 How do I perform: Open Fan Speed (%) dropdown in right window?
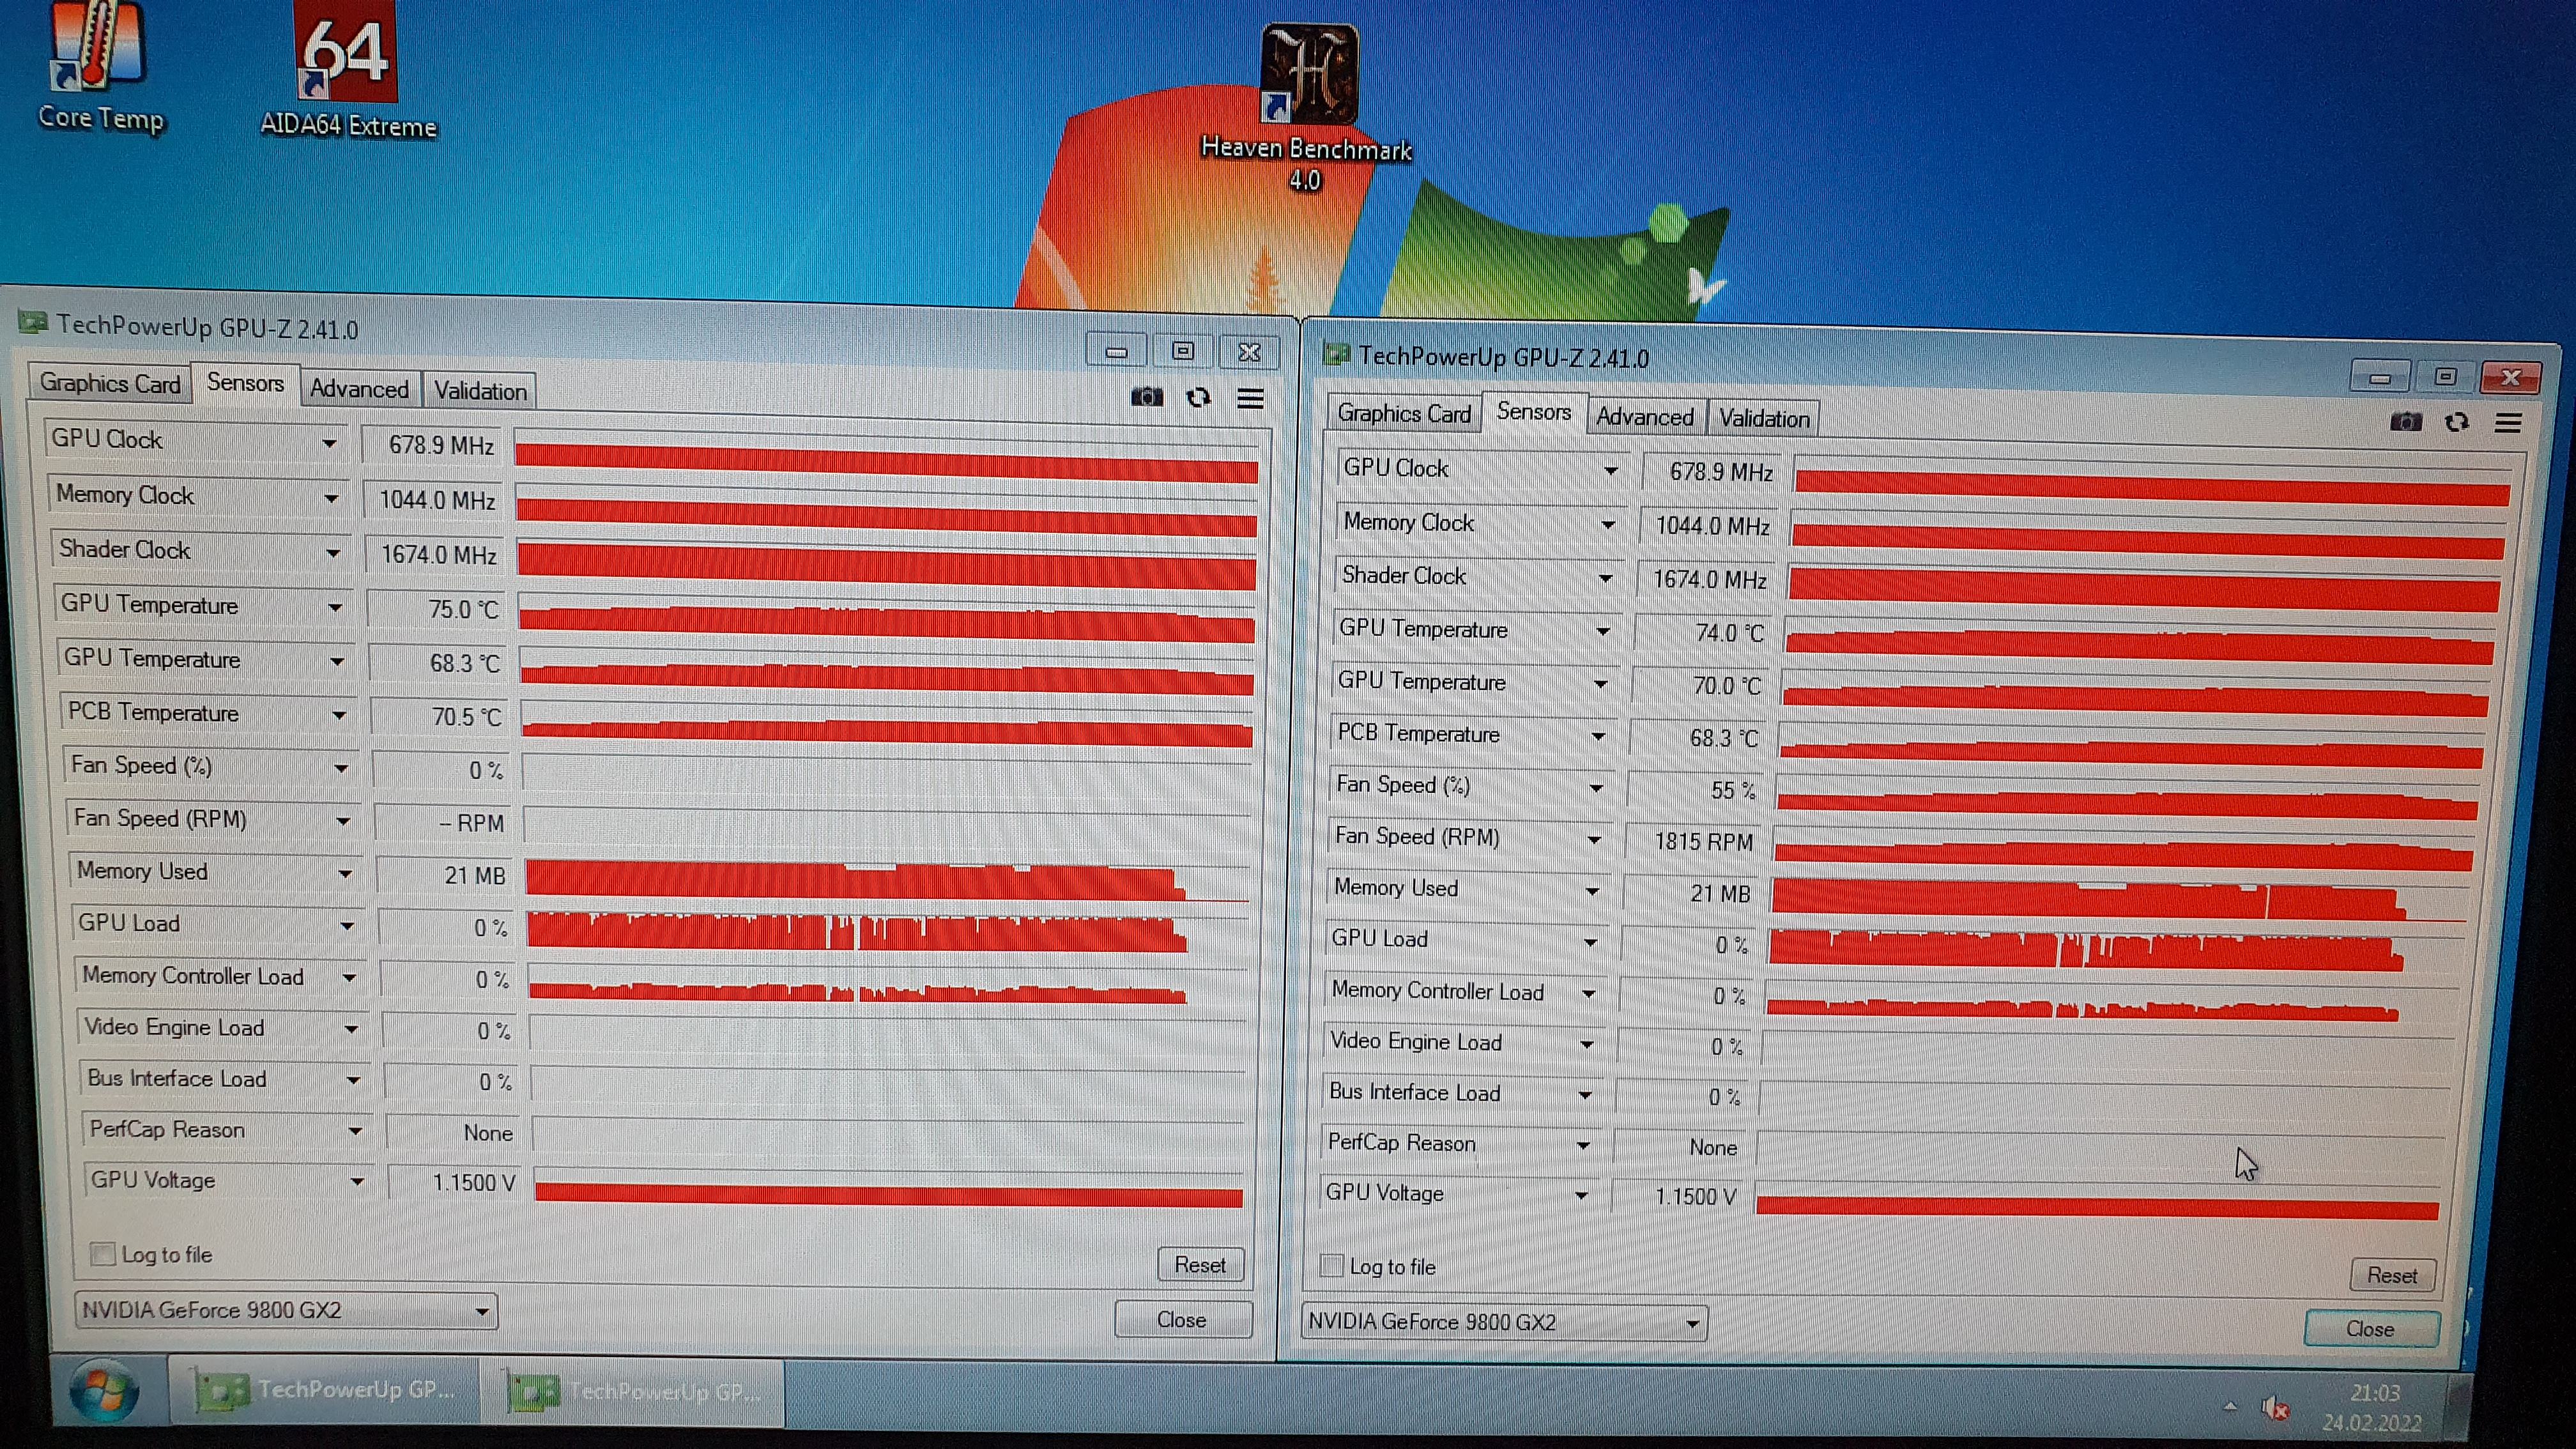pos(1596,787)
